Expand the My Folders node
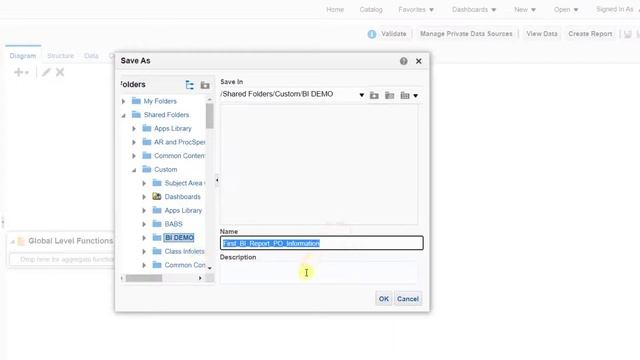The height and width of the screenshot is (360, 640). click(x=123, y=101)
